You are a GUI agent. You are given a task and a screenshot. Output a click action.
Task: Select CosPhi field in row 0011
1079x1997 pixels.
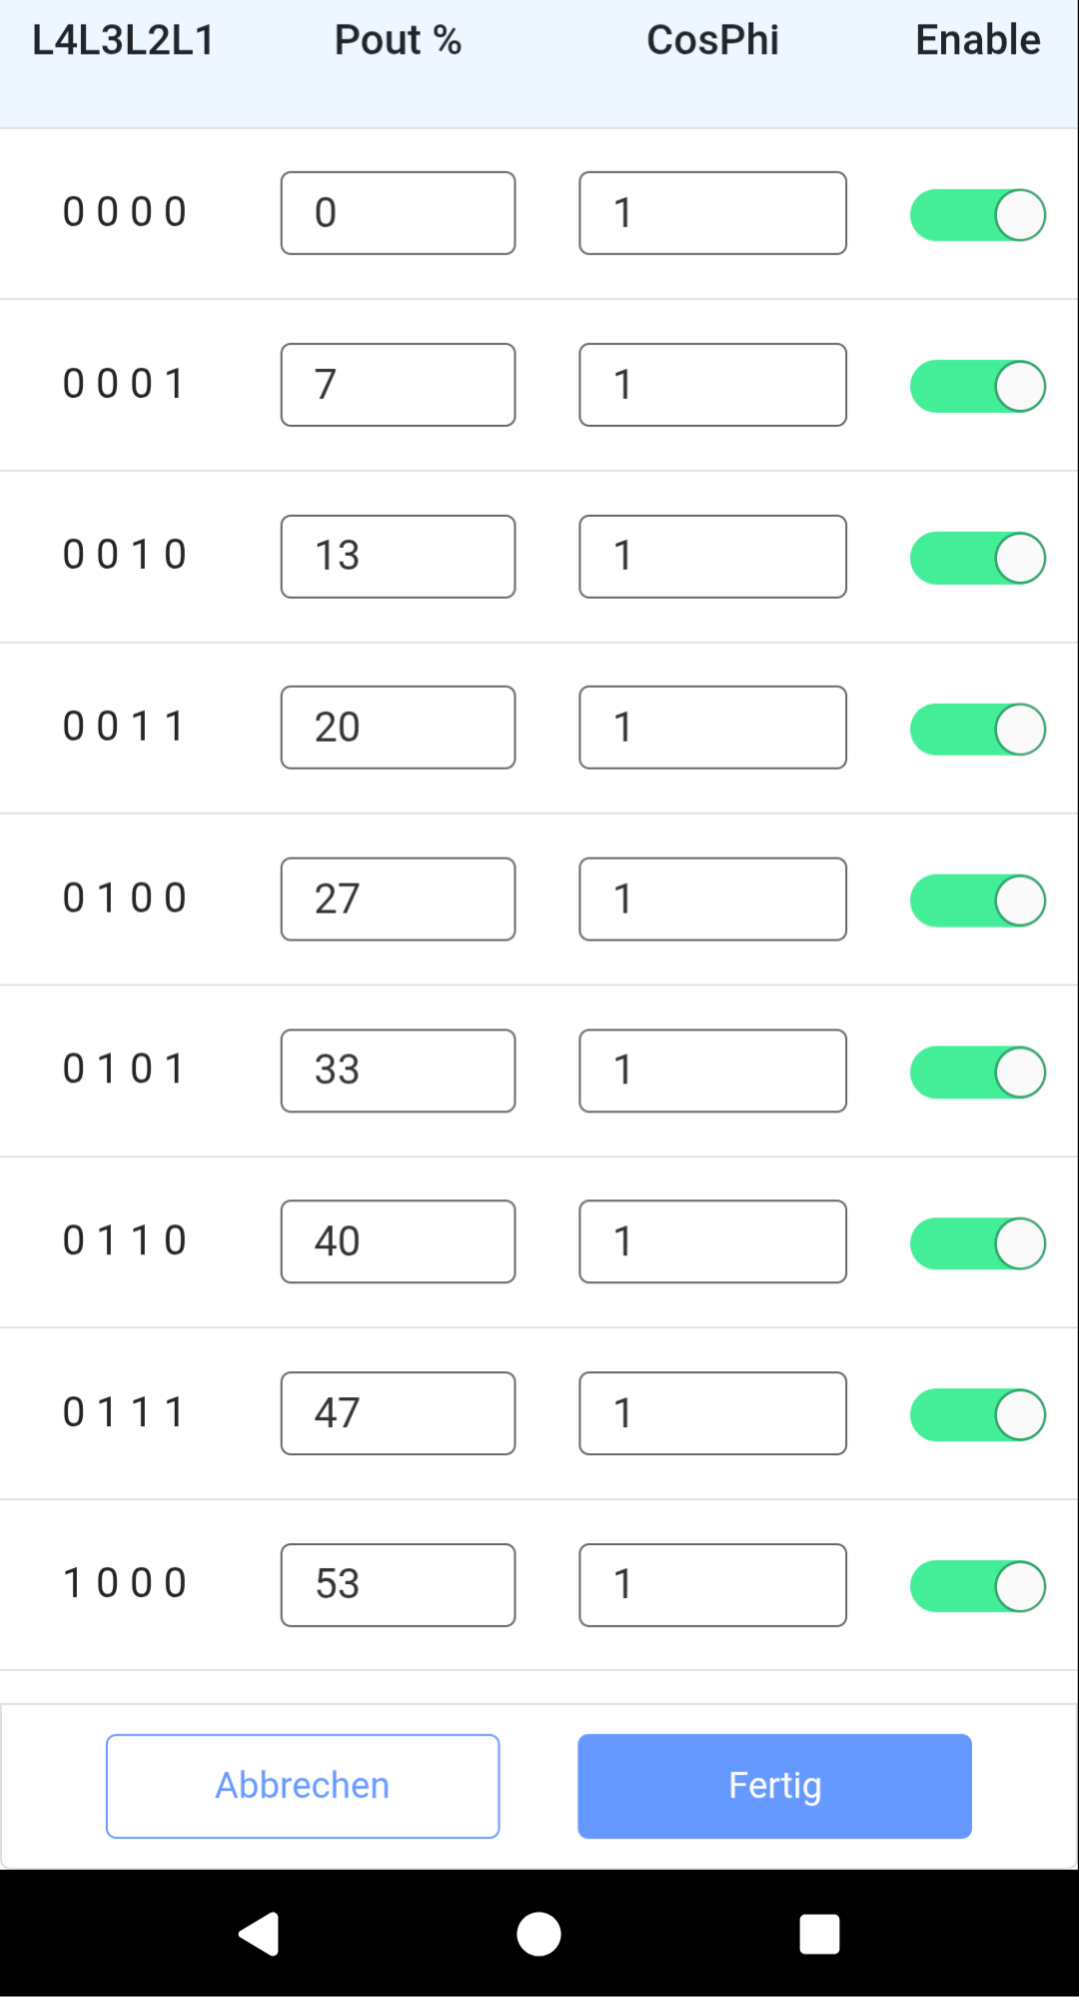point(712,727)
